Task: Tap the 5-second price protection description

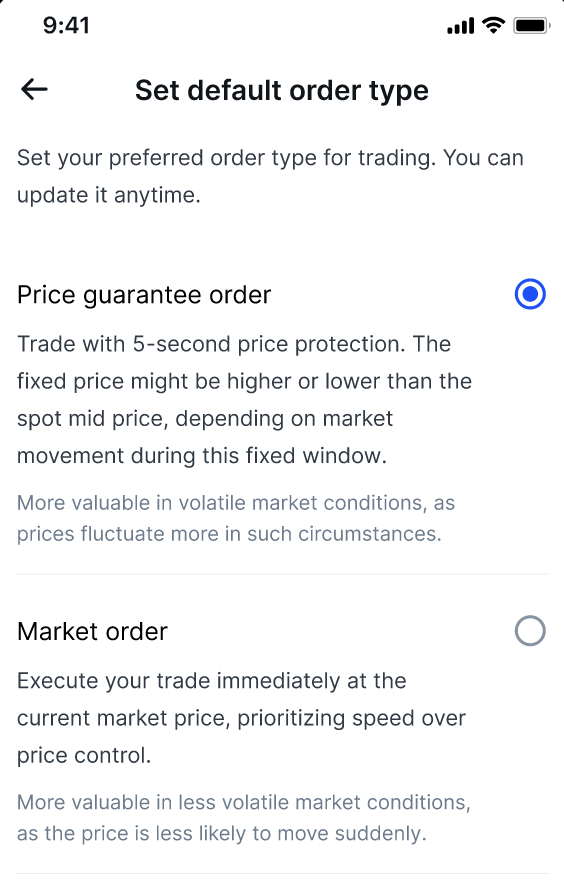Action: point(245,400)
